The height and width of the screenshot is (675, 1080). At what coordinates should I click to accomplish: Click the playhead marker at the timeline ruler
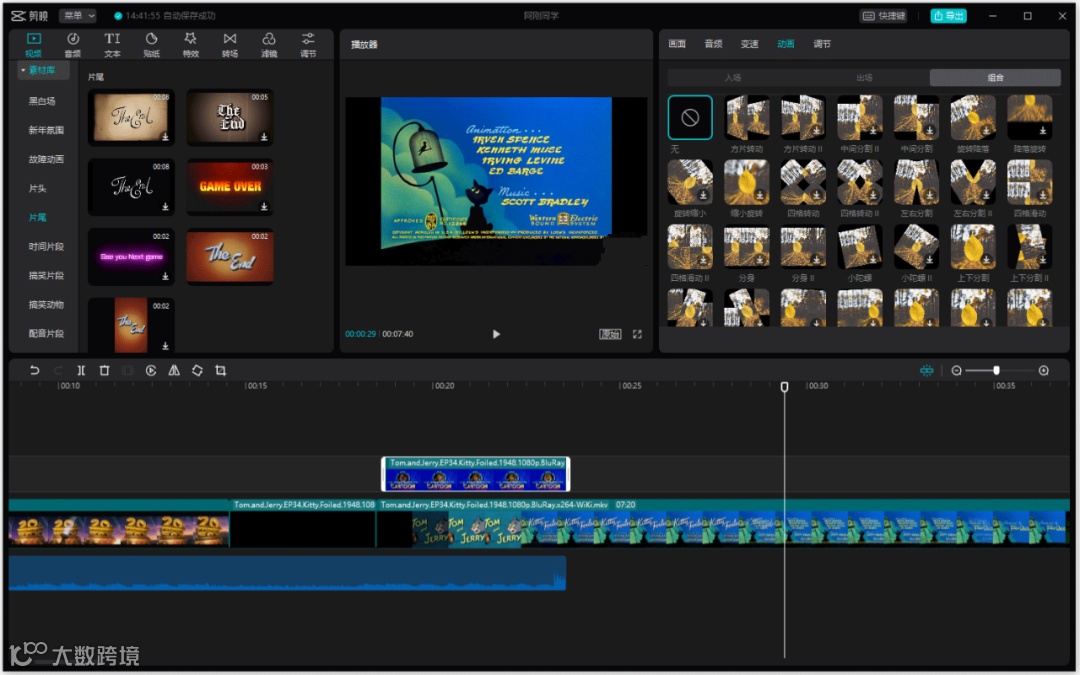tap(785, 387)
